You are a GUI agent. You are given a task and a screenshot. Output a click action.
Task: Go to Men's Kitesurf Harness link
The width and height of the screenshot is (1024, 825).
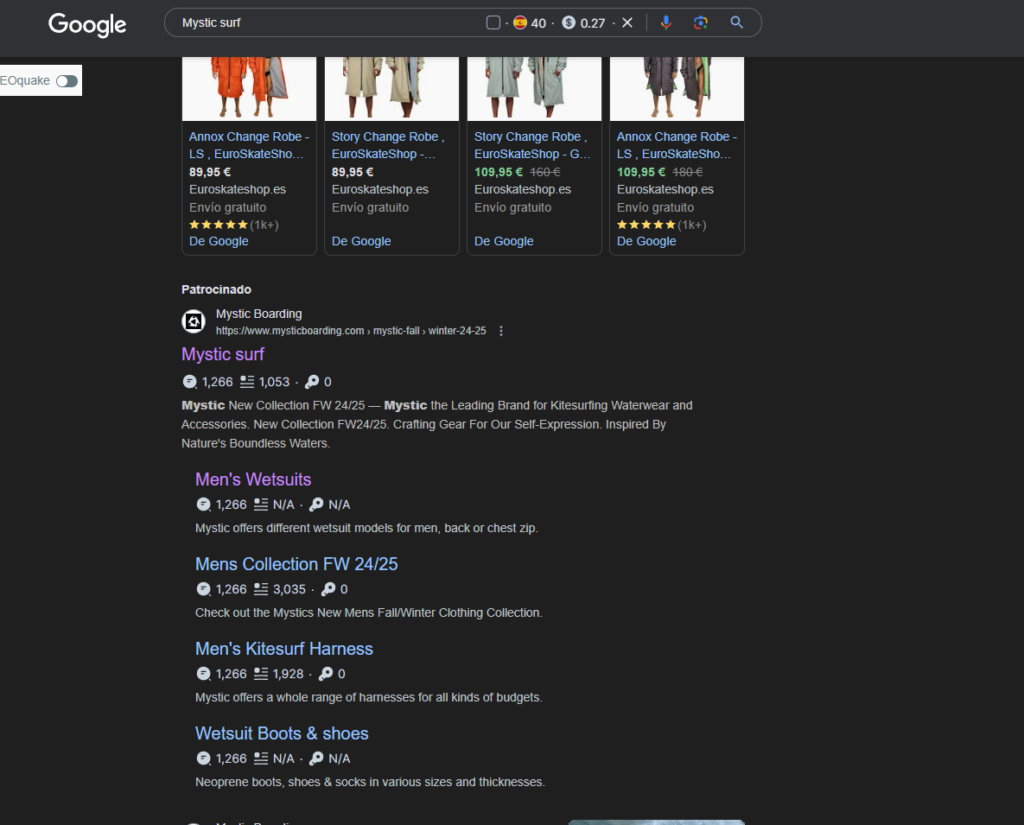point(284,649)
